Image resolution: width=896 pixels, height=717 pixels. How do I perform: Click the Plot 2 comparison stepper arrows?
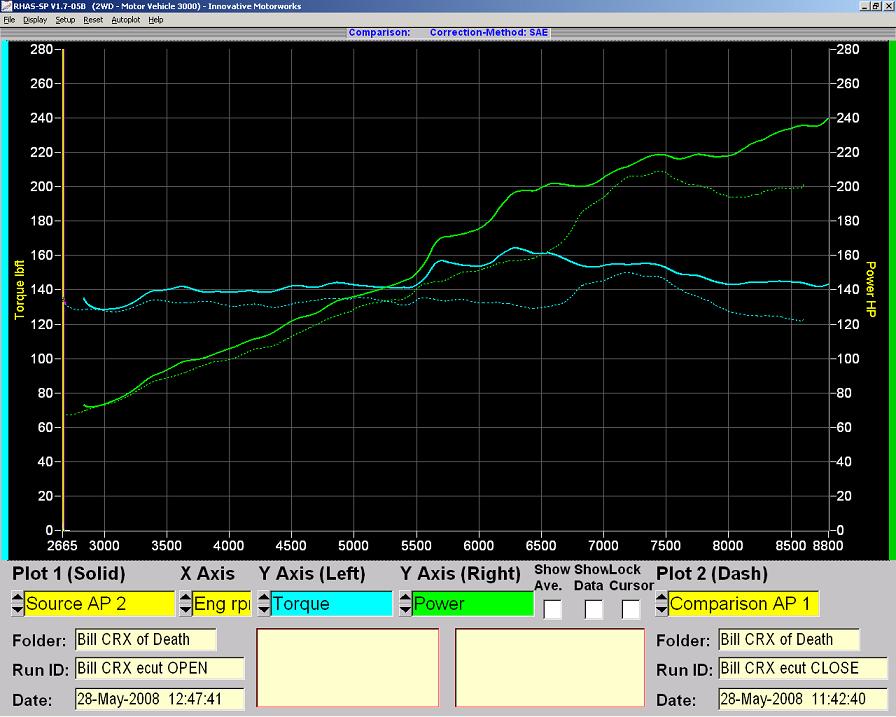(661, 604)
